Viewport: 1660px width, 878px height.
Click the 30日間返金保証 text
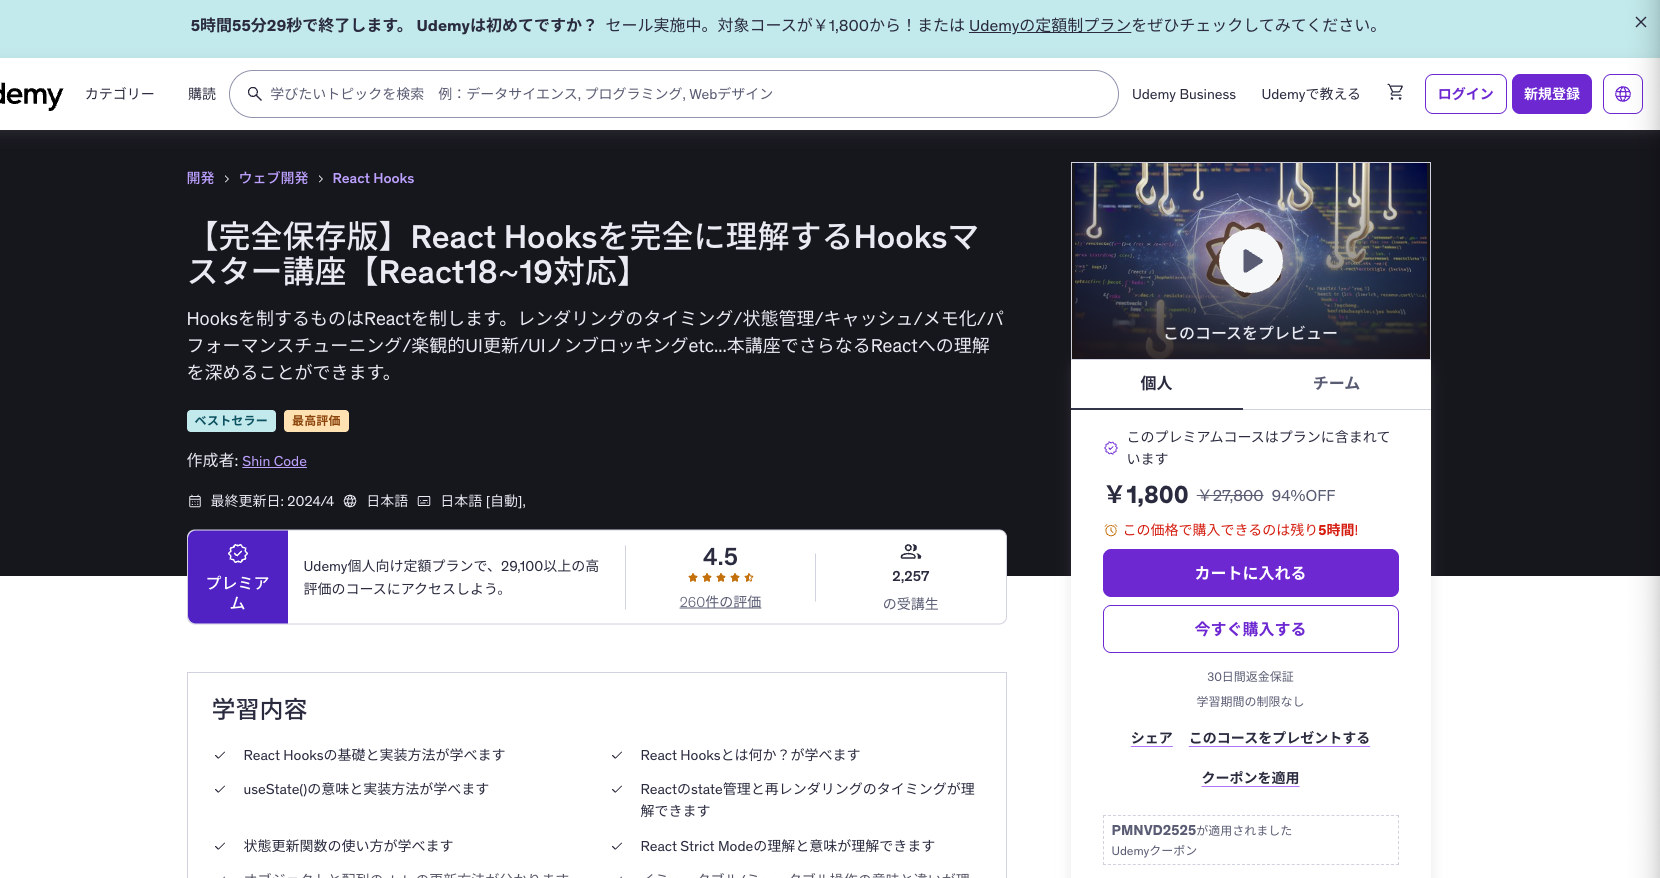point(1250,677)
